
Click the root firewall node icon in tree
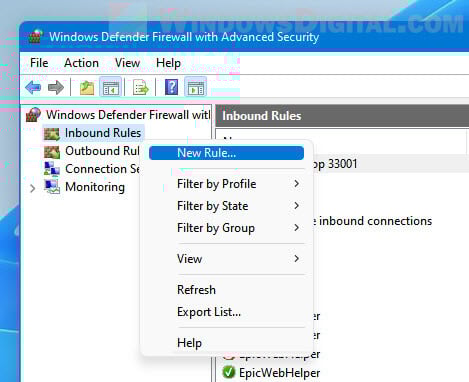click(33, 115)
